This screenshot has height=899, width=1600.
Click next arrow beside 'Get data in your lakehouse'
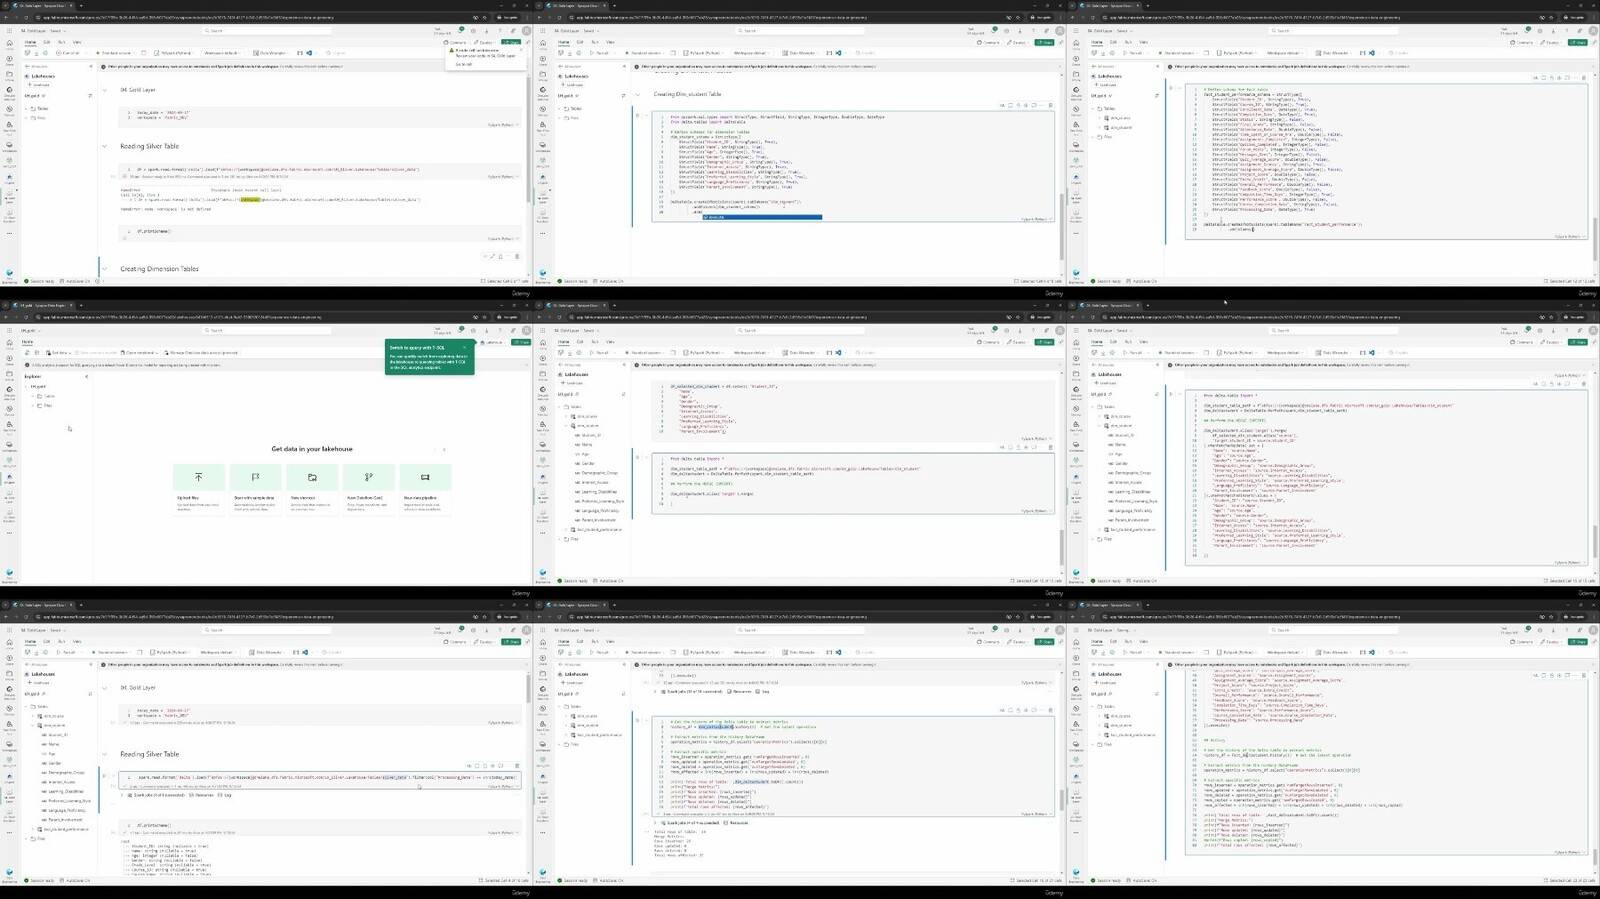pyautogui.click(x=444, y=449)
